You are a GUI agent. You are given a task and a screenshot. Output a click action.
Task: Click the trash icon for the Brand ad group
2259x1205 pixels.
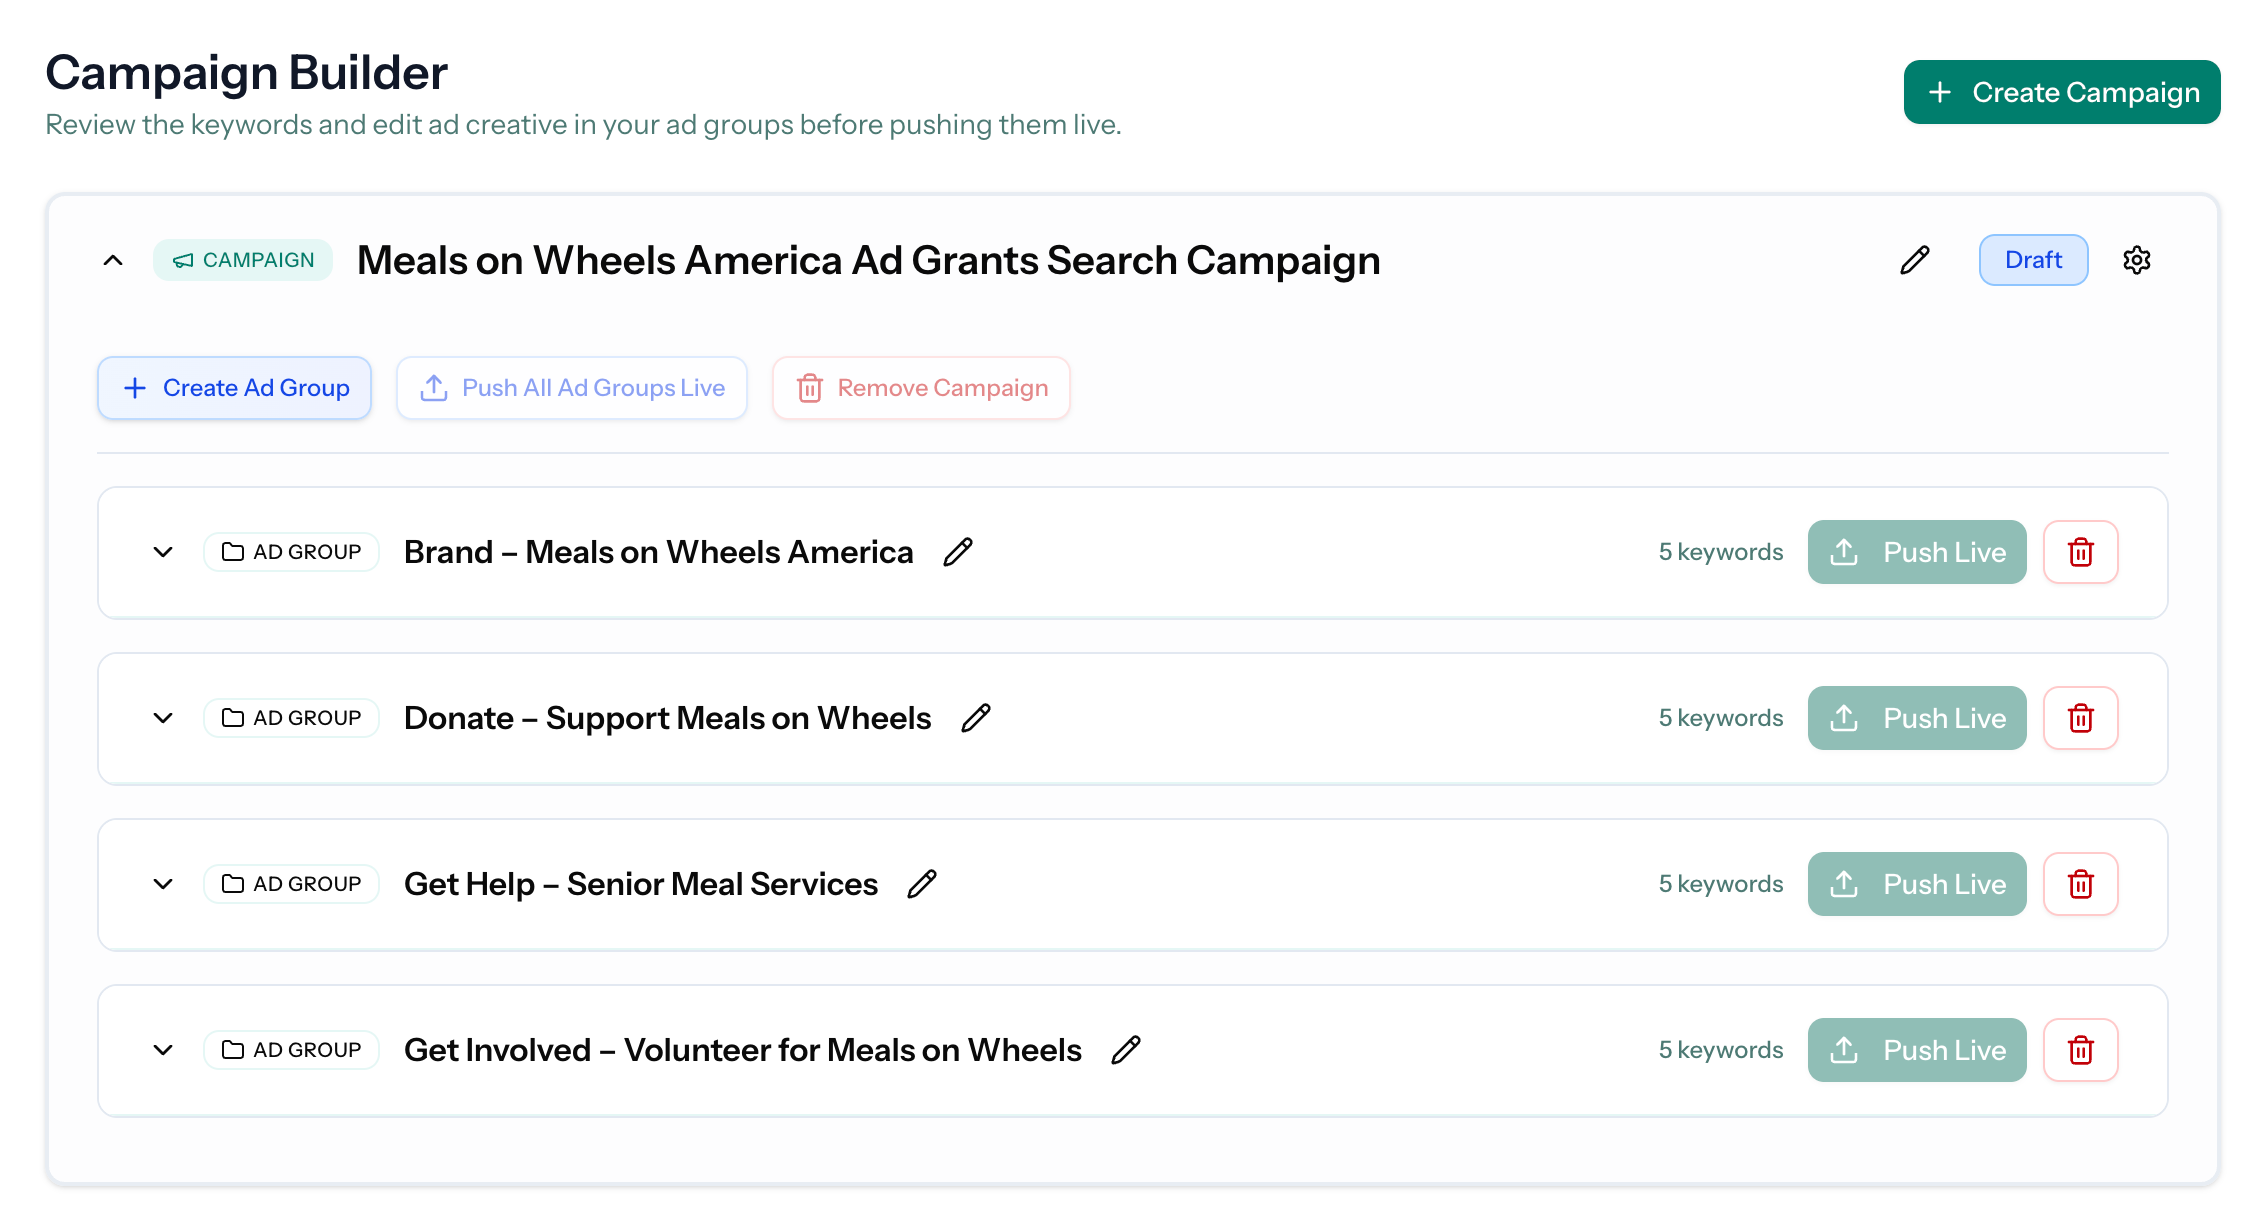point(2081,551)
